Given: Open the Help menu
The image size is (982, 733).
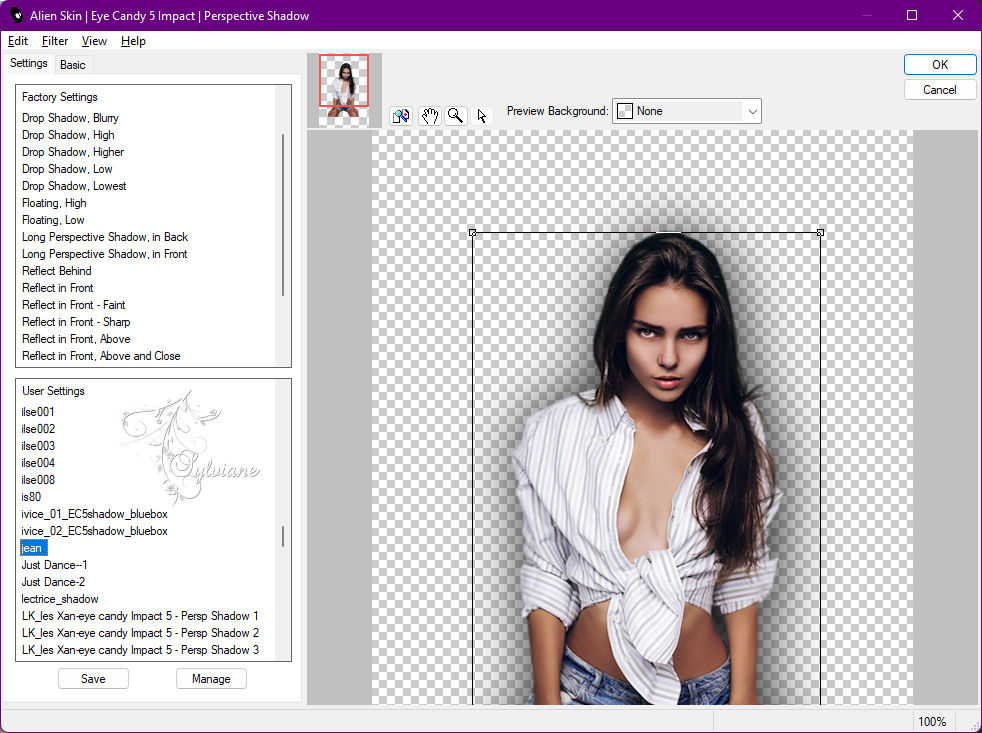Looking at the screenshot, I should [133, 41].
